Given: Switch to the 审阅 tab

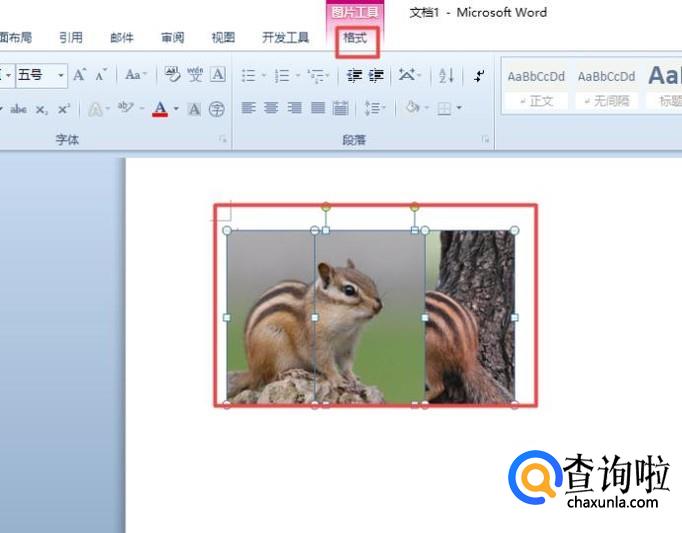Looking at the screenshot, I should pos(173,38).
